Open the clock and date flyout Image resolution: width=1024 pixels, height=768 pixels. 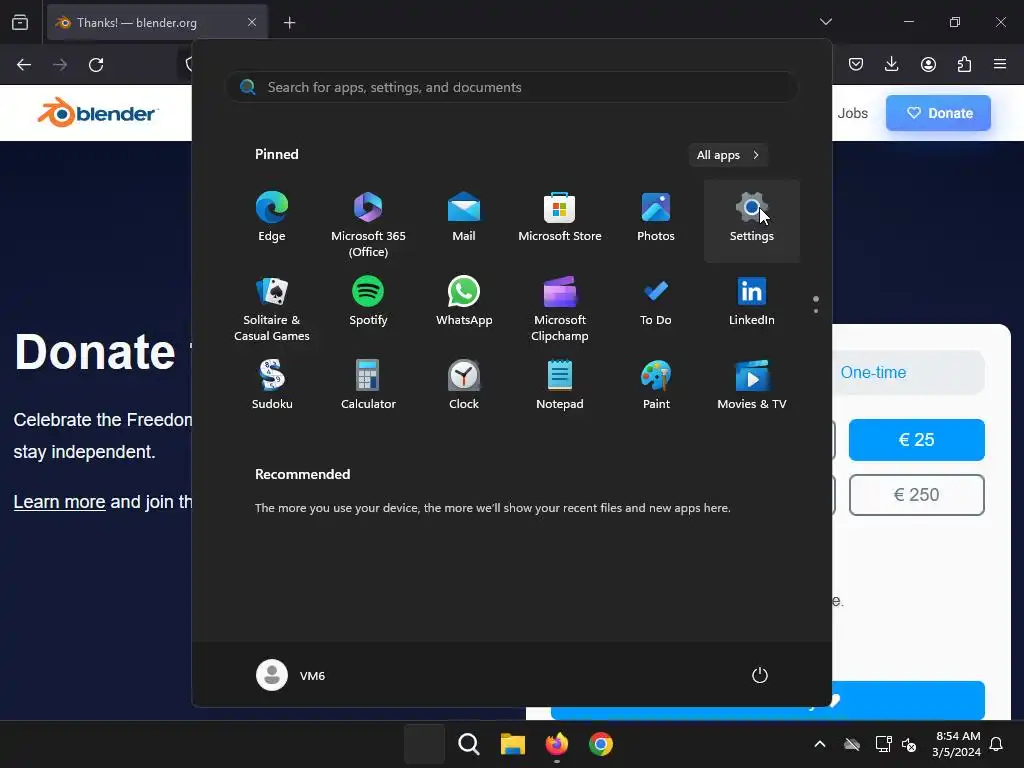click(x=957, y=744)
